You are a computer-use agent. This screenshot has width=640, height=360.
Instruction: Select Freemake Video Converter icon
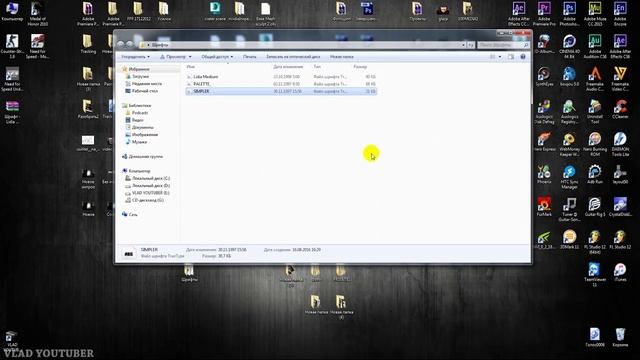click(x=620, y=78)
